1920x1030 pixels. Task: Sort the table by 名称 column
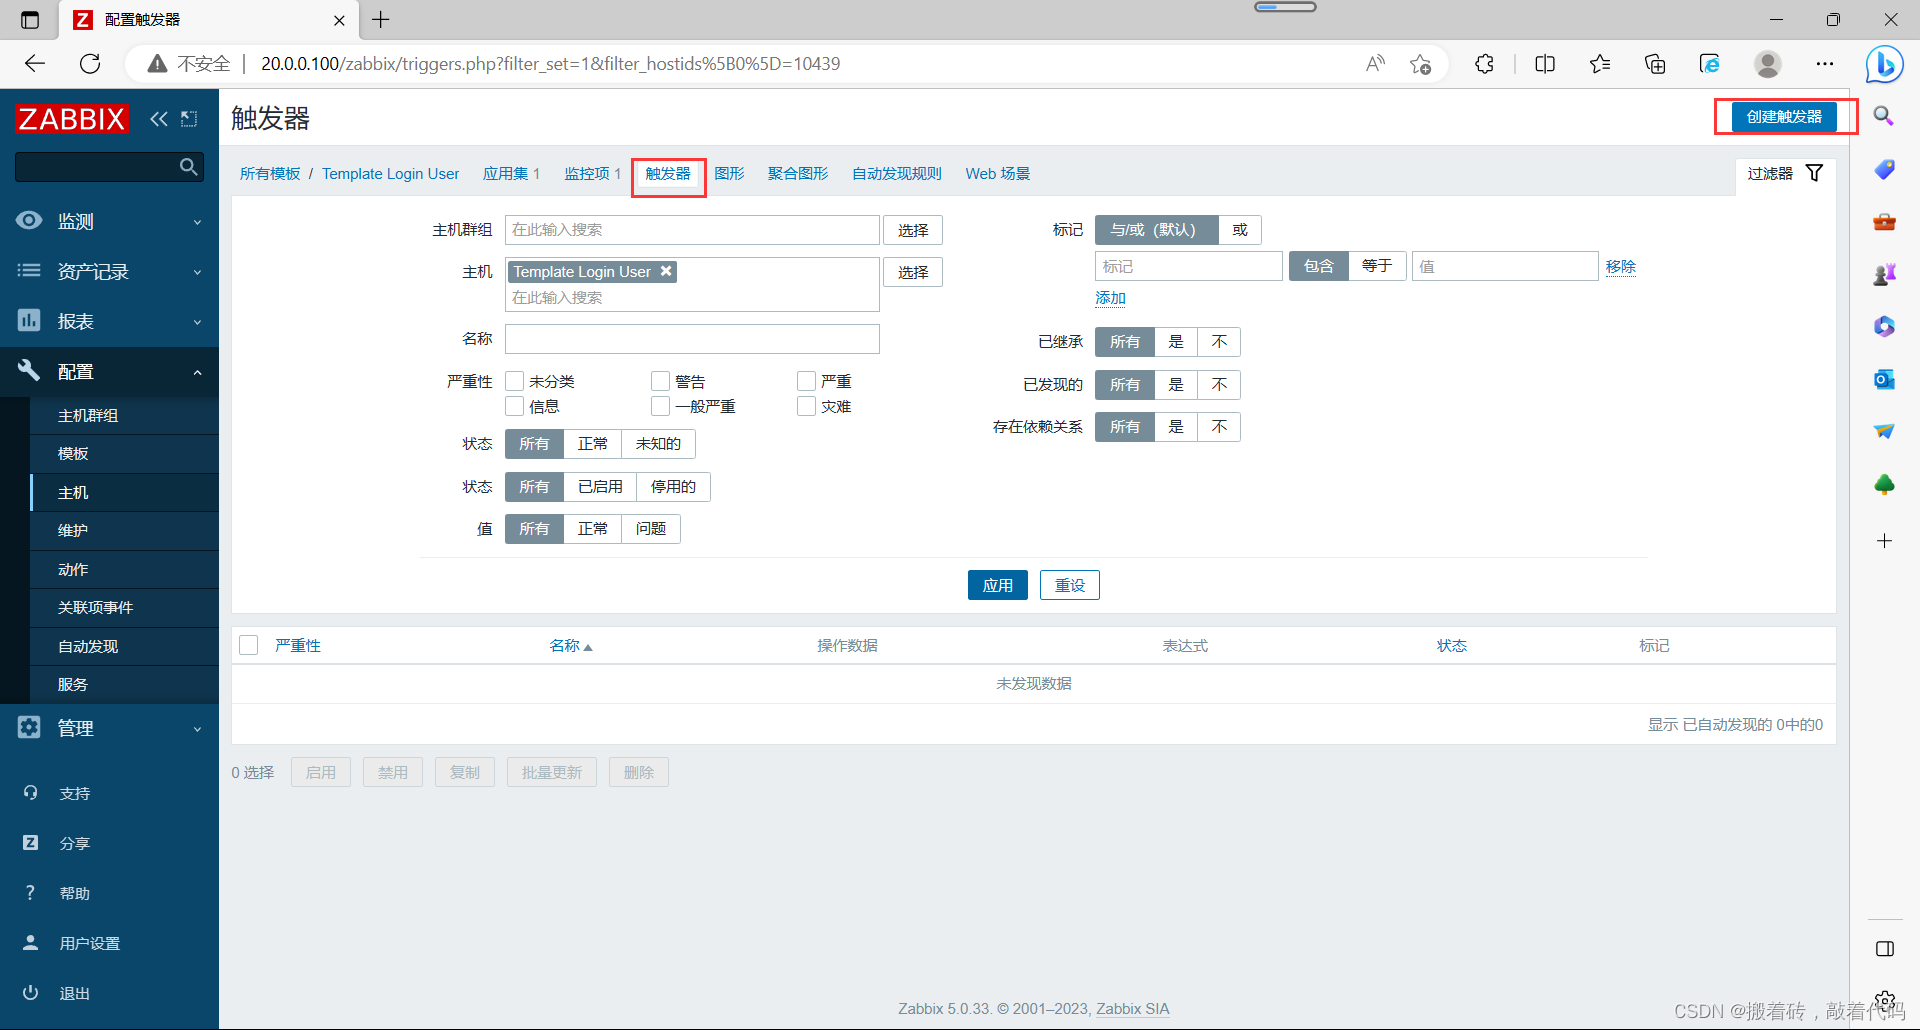tap(570, 646)
